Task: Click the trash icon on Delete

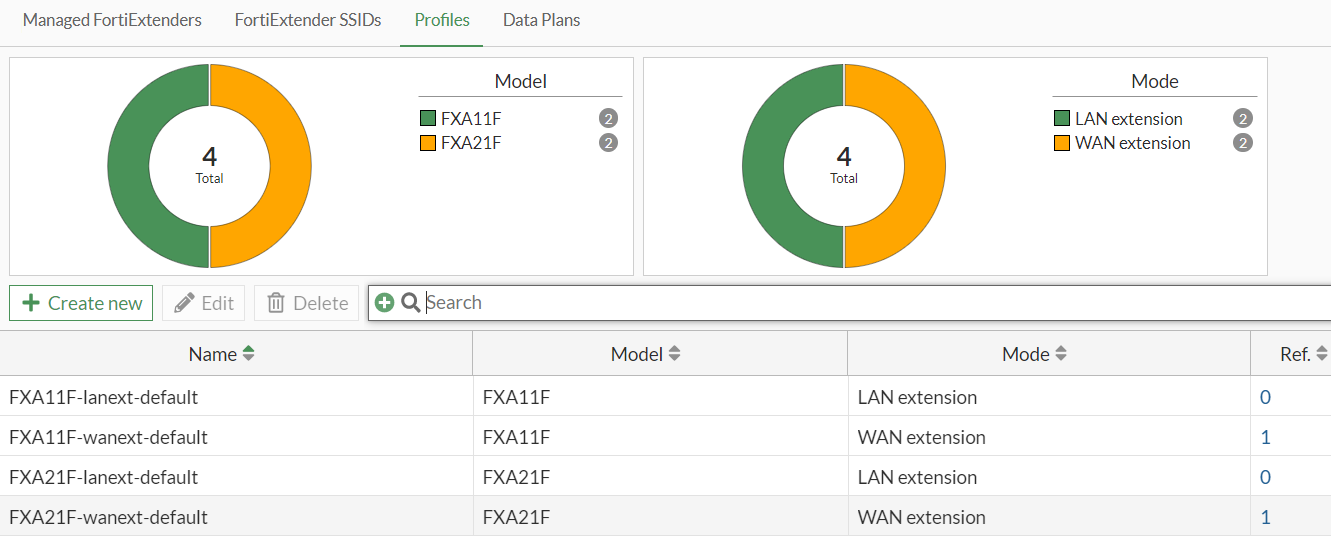Action: pos(276,303)
